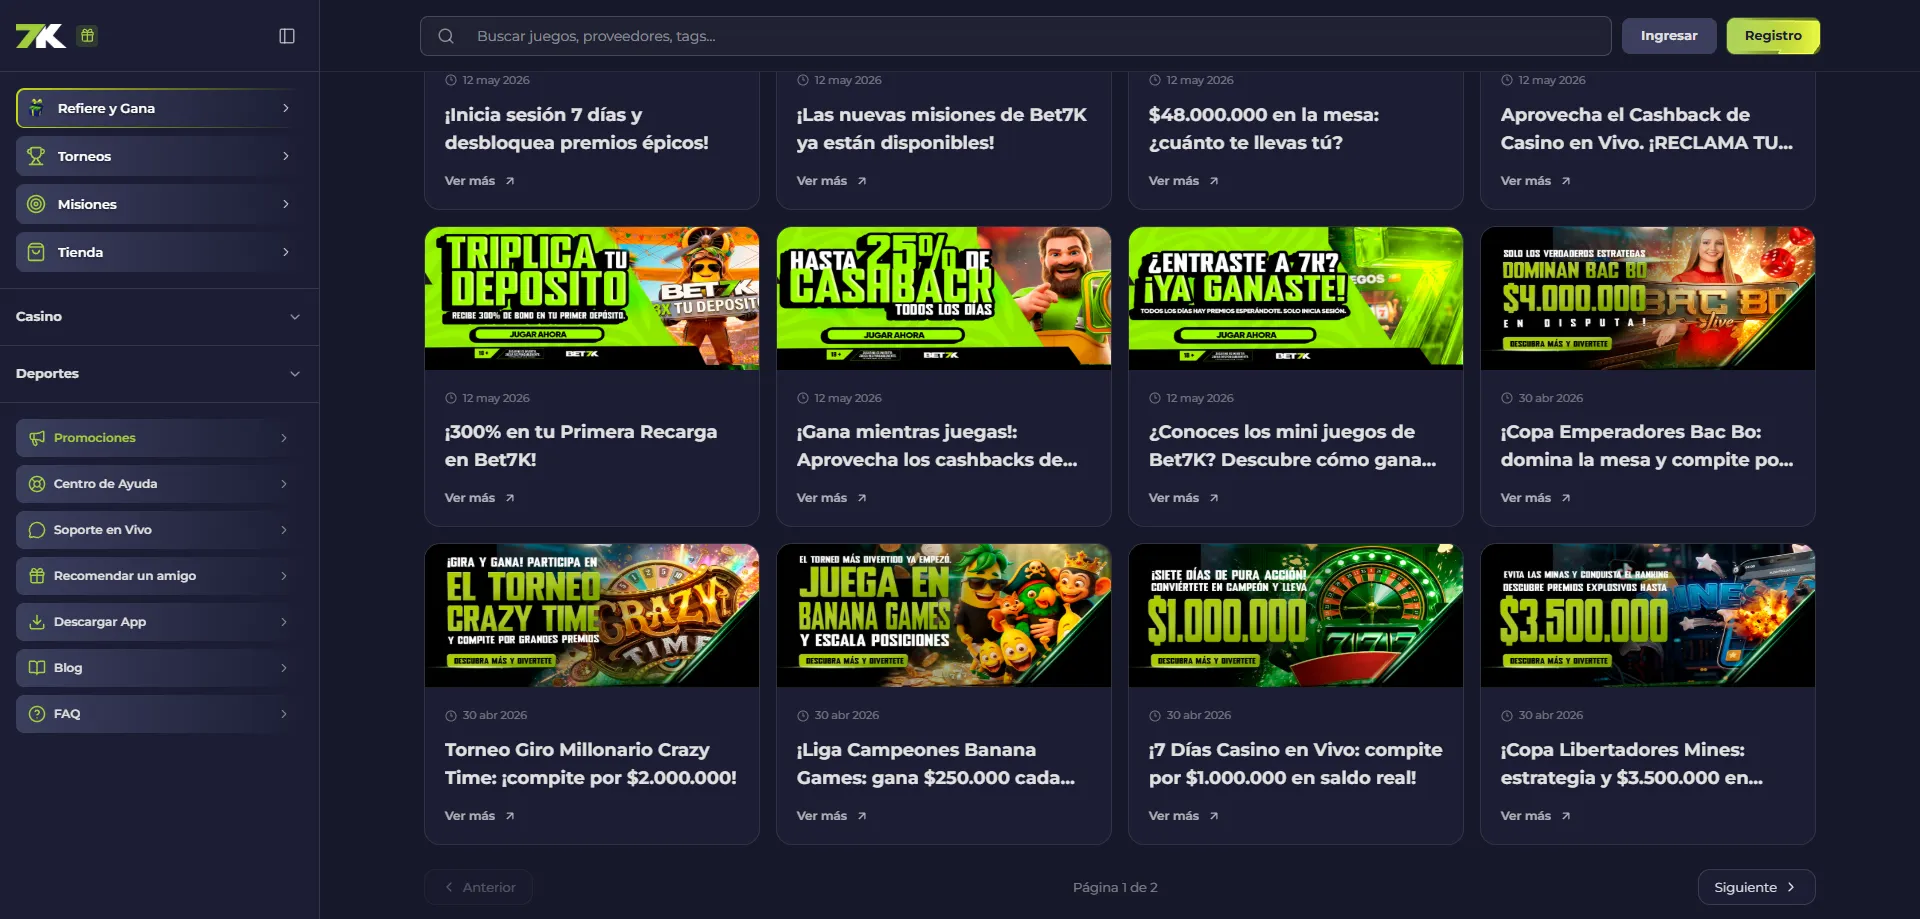Click title Copa Libertadores Mines
This screenshot has height=919, width=1920.
(x=1631, y=764)
